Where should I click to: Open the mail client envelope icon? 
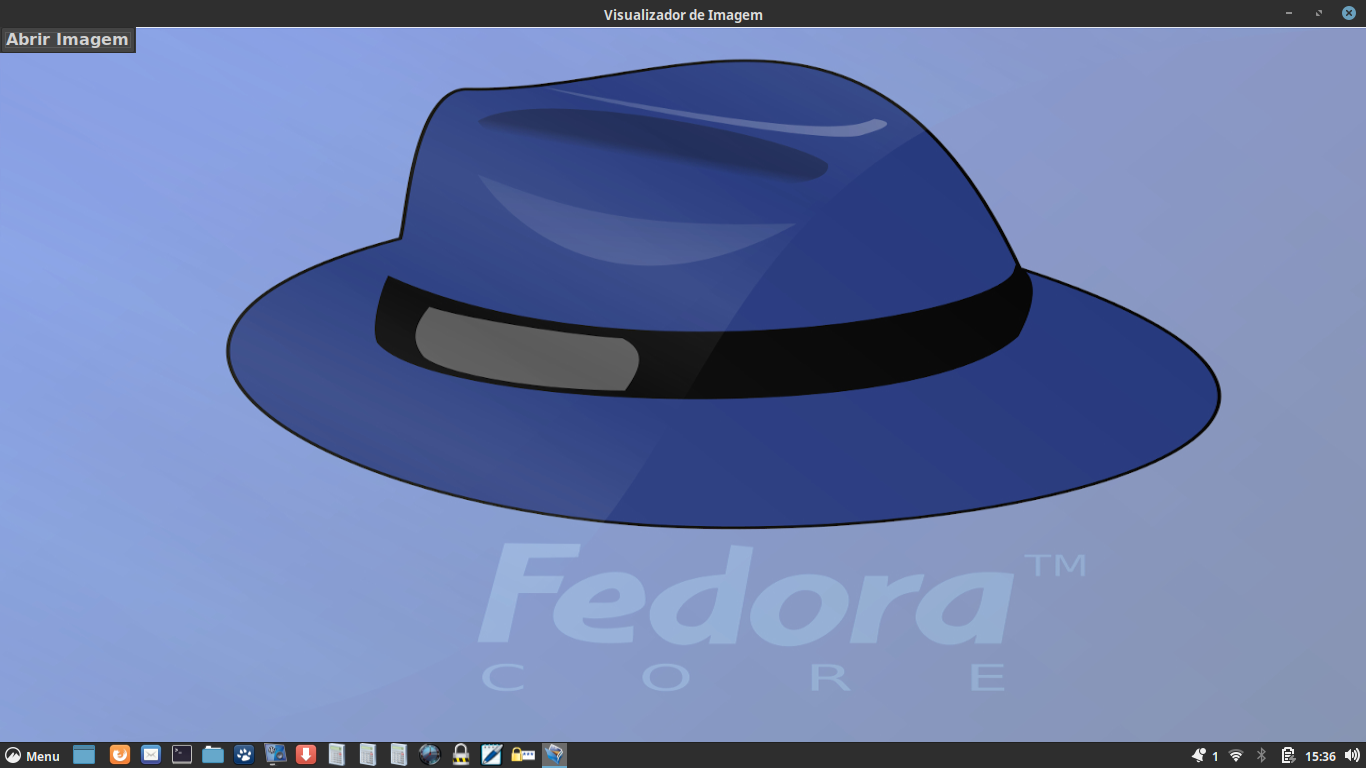tap(151, 755)
